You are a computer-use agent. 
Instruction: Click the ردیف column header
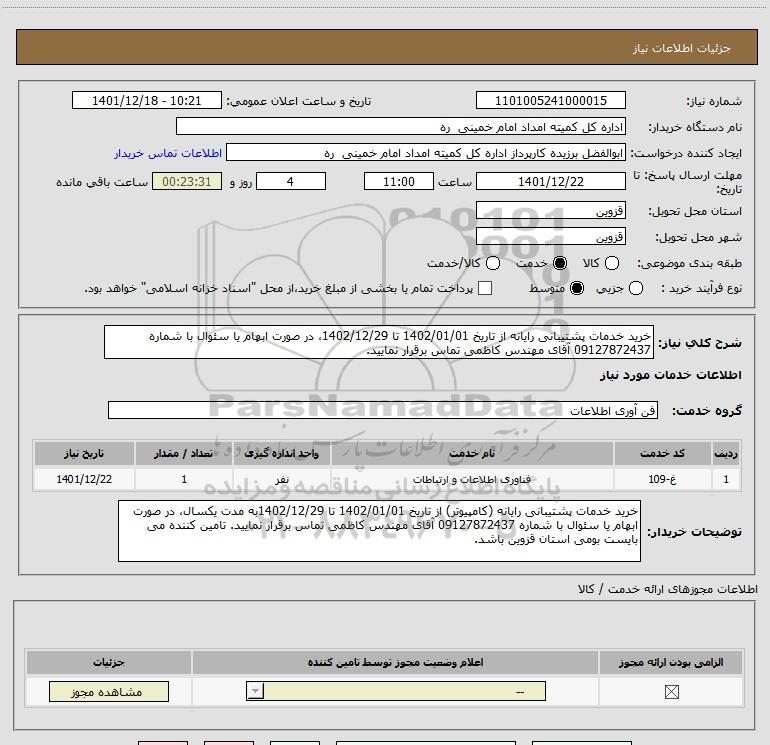pyautogui.click(x=726, y=453)
